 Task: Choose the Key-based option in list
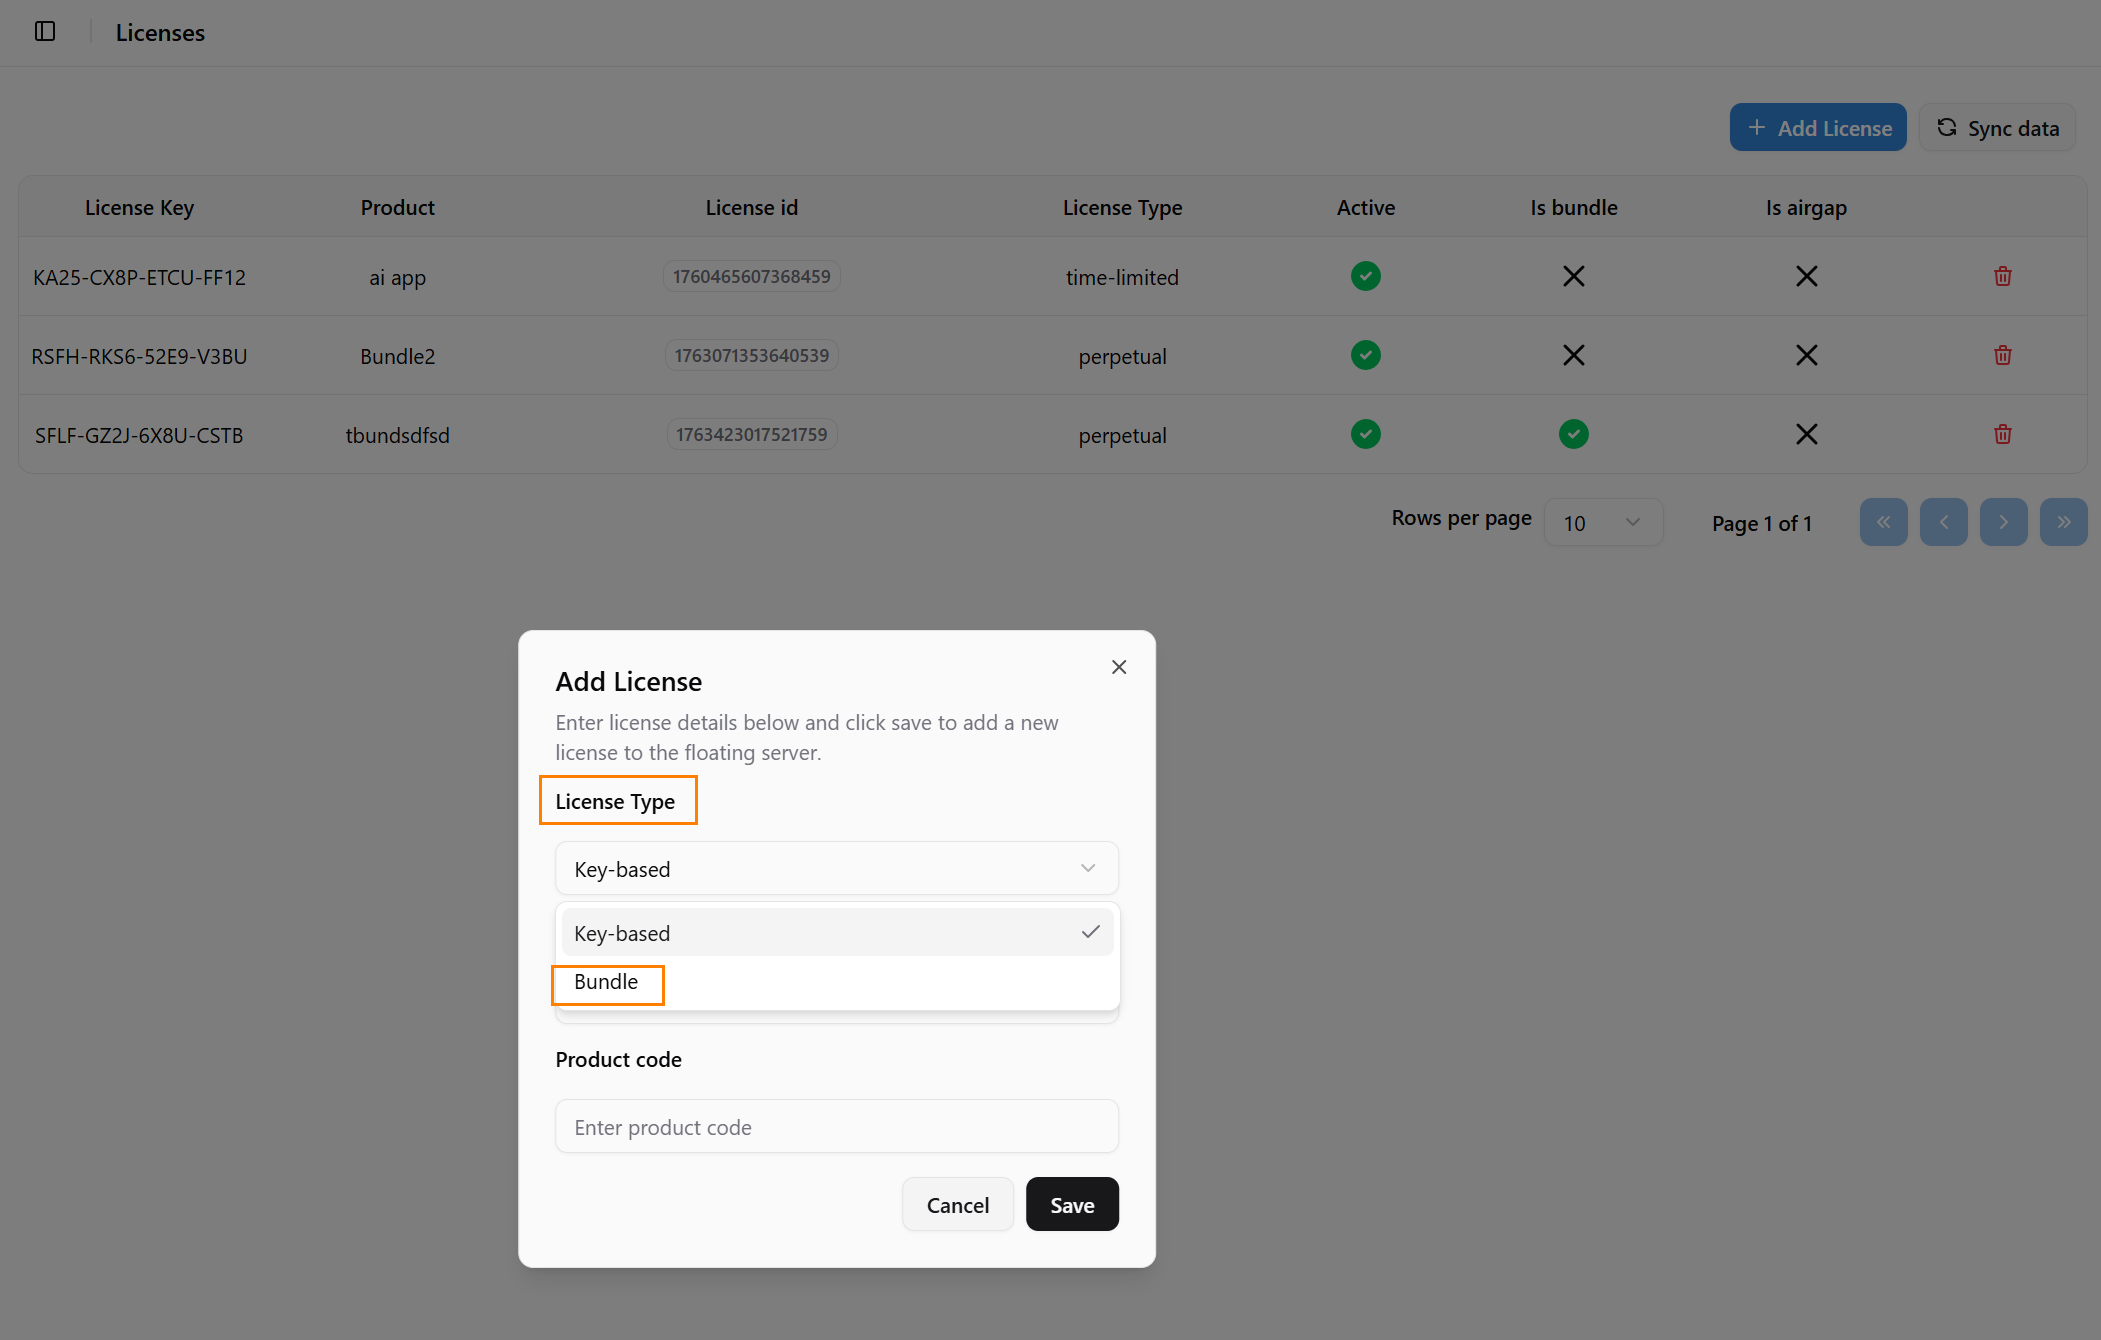tap(836, 933)
